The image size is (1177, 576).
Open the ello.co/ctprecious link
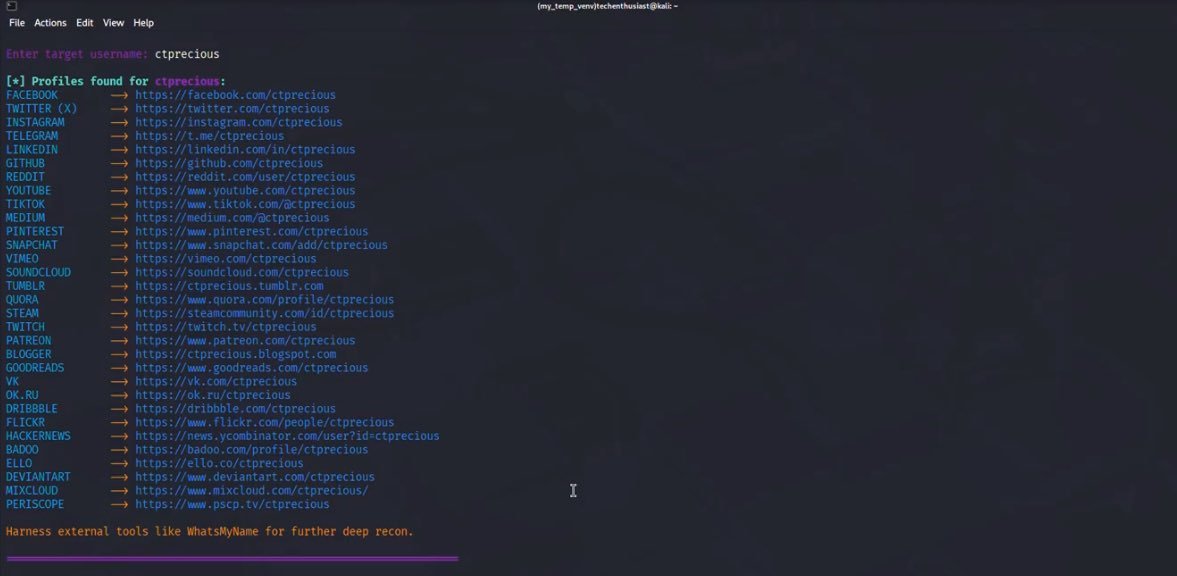[219, 463]
